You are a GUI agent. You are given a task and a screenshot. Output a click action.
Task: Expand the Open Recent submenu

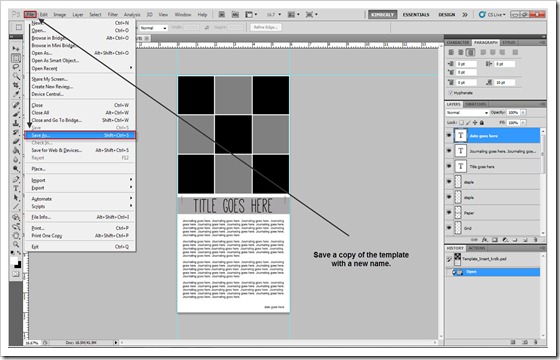[81, 68]
